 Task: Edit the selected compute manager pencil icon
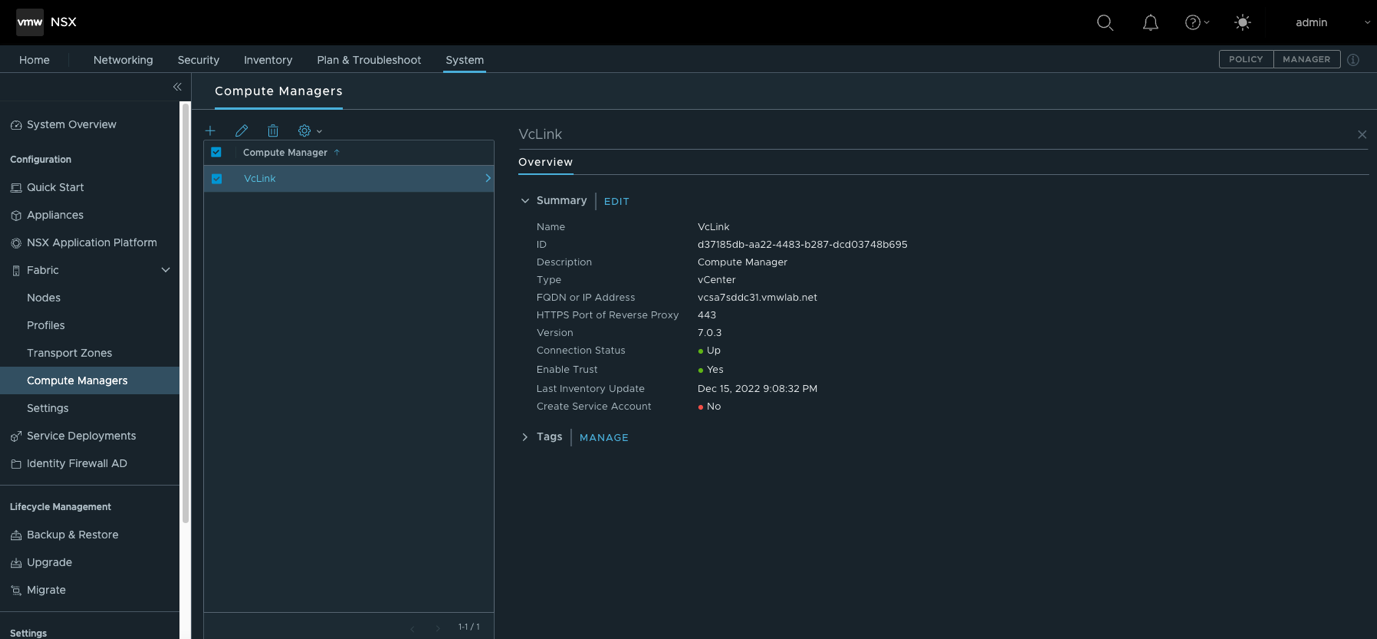[x=241, y=131]
